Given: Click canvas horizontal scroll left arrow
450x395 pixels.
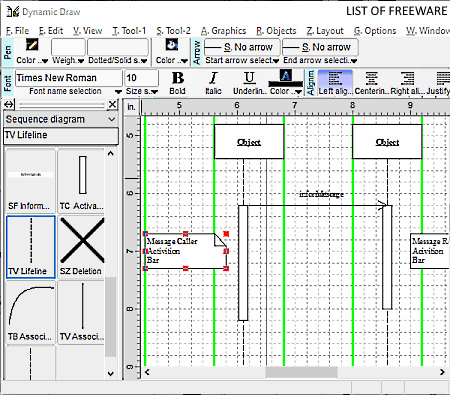Looking at the screenshot, I should click(x=147, y=372).
